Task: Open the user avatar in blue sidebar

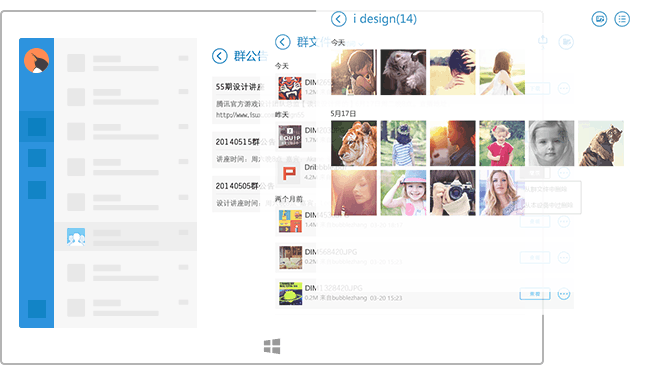Action: point(37,60)
